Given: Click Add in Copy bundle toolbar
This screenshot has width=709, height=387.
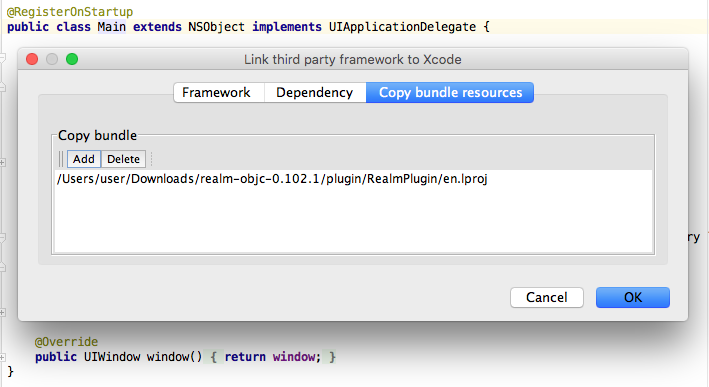Looking at the screenshot, I should (x=84, y=159).
